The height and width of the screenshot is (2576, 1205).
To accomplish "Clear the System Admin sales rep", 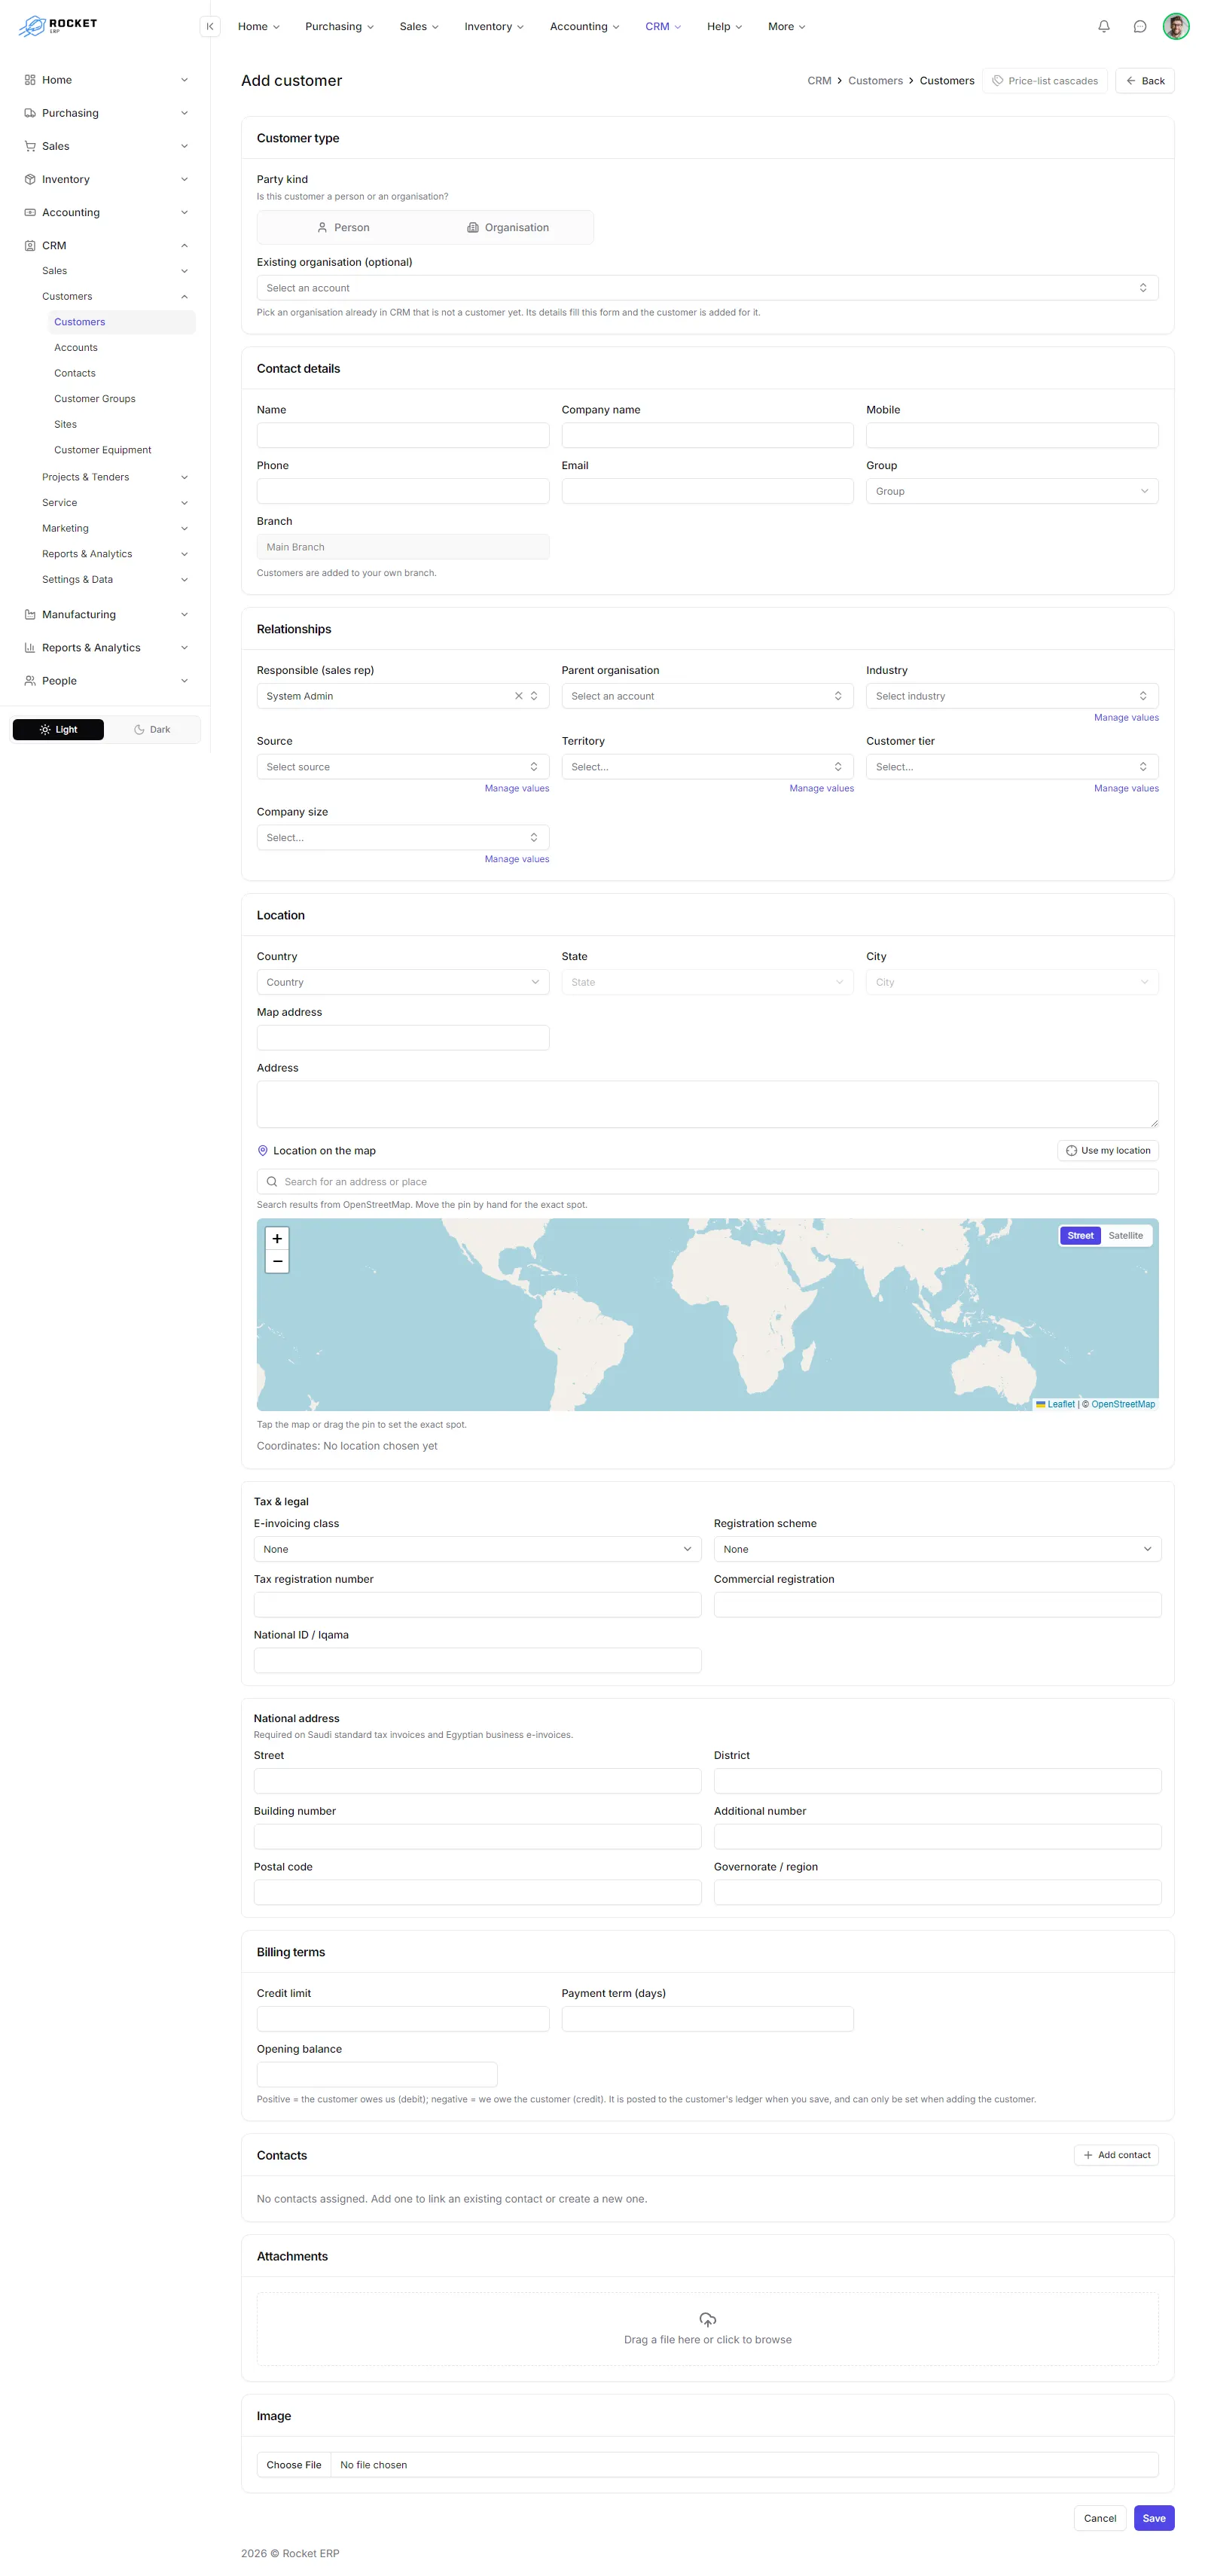I will 518,696.
